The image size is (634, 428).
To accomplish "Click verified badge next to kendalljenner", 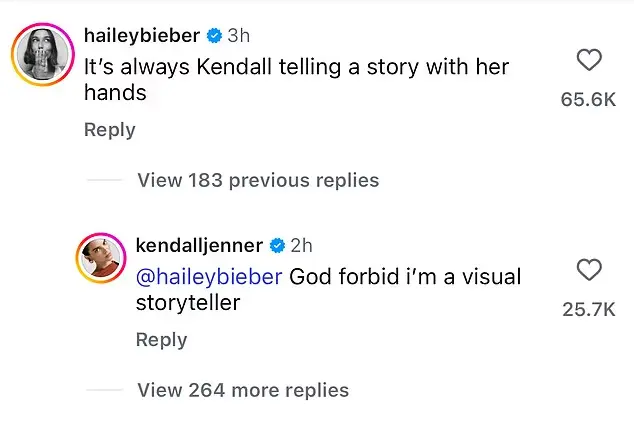I will pyautogui.click(x=276, y=246).
